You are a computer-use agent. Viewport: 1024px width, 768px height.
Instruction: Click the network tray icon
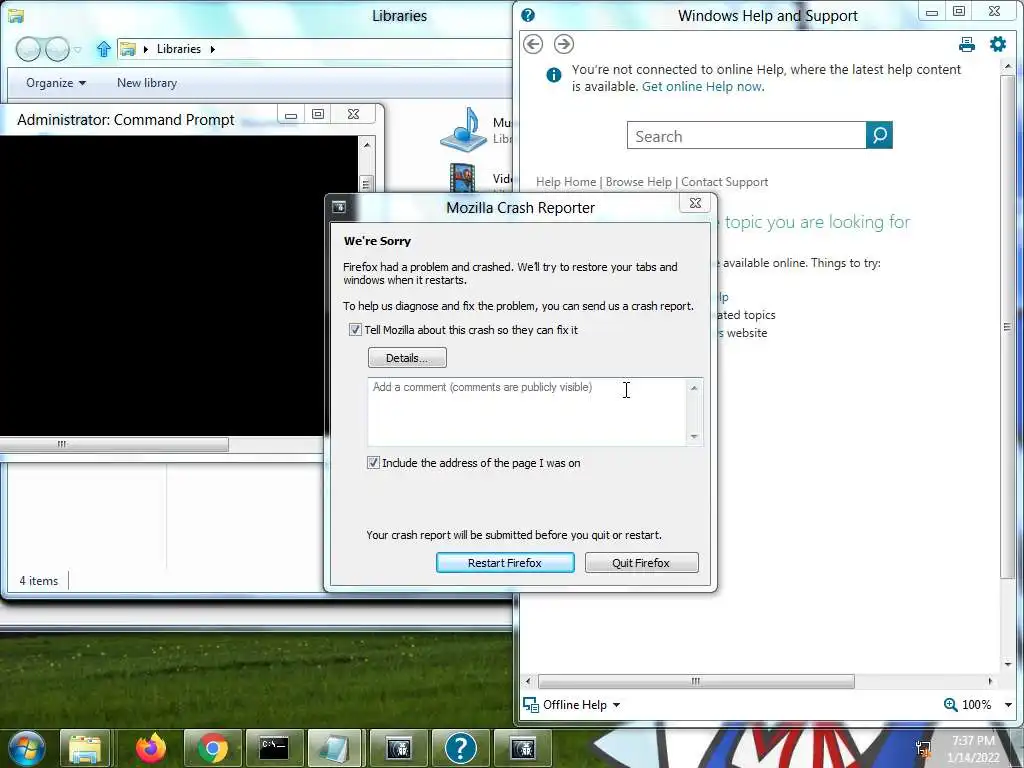[923, 749]
